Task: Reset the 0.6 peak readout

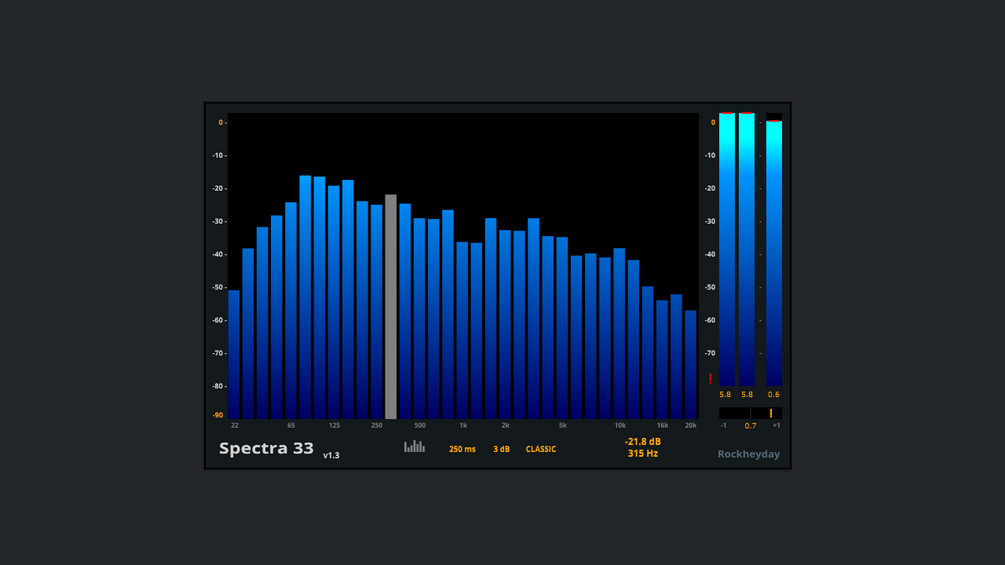Action: pos(774,395)
